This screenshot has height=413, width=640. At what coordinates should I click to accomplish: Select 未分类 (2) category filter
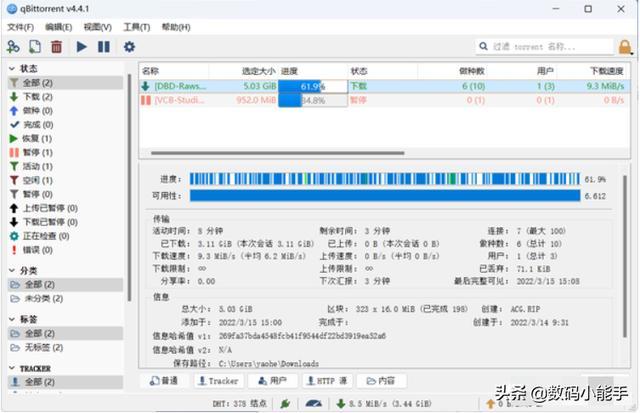point(65,298)
